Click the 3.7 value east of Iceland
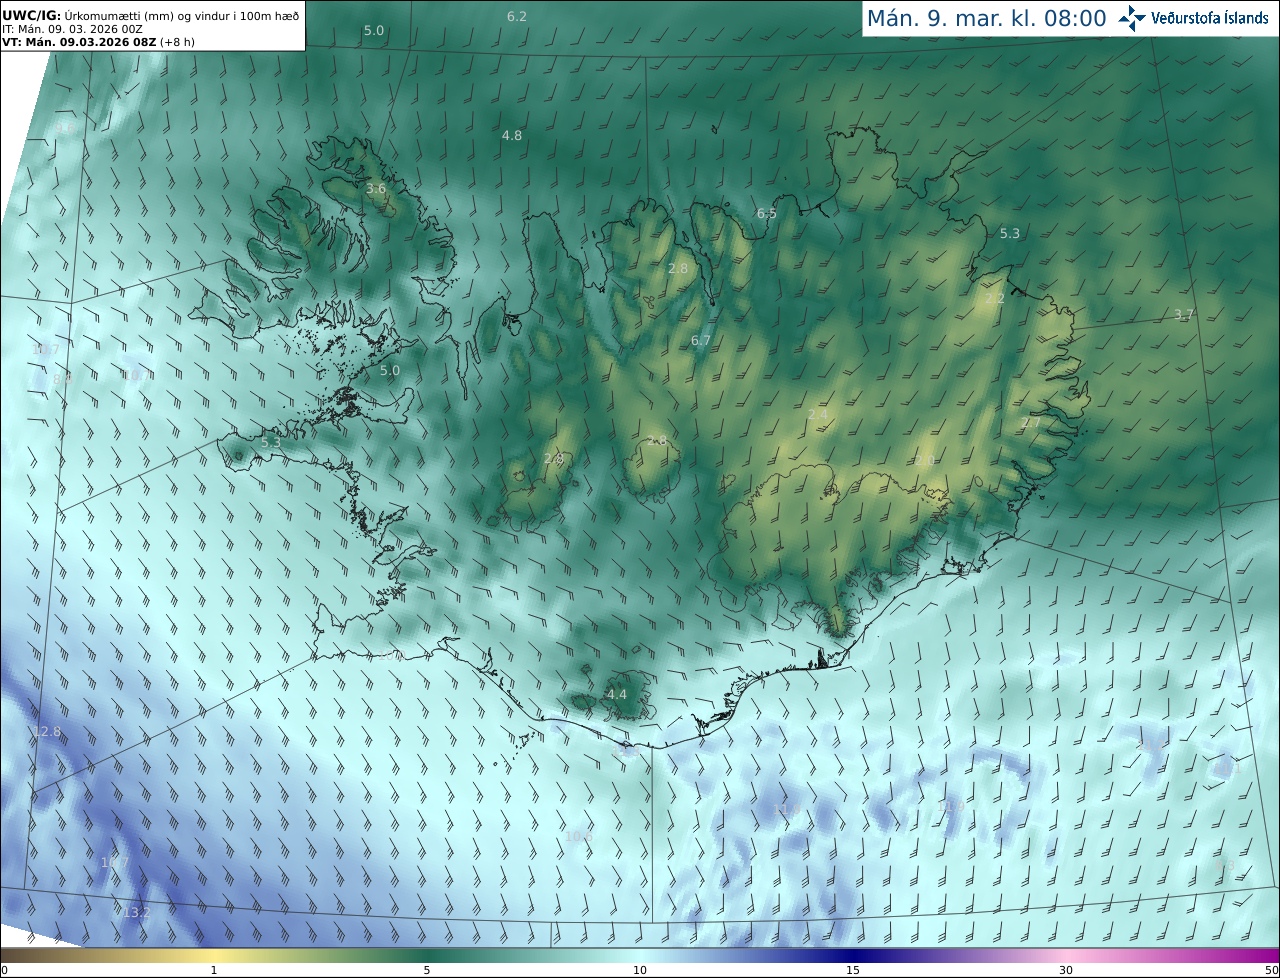Viewport: 1280px width, 978px height. 1184,314
